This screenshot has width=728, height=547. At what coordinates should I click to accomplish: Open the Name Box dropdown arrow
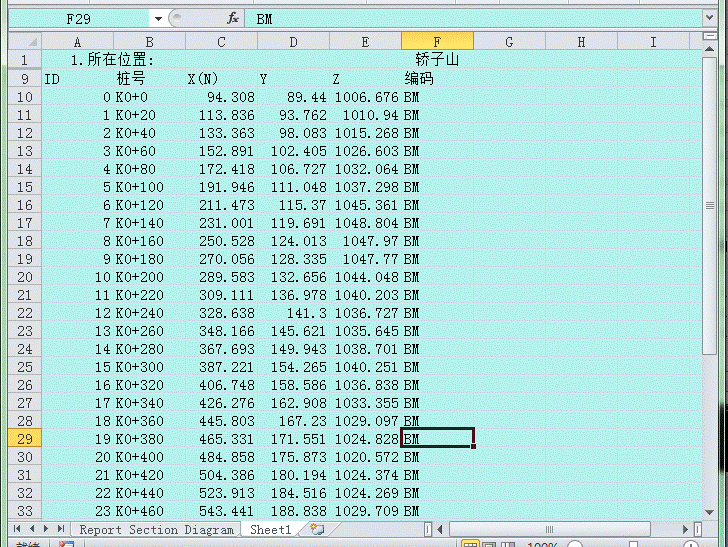(158, 19)
